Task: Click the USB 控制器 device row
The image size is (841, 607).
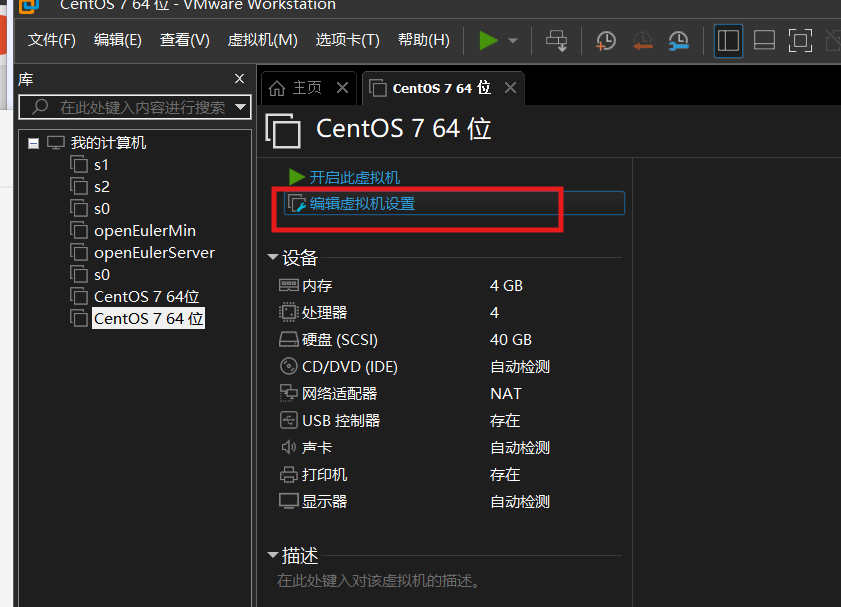Action: (x=449, y=420)
